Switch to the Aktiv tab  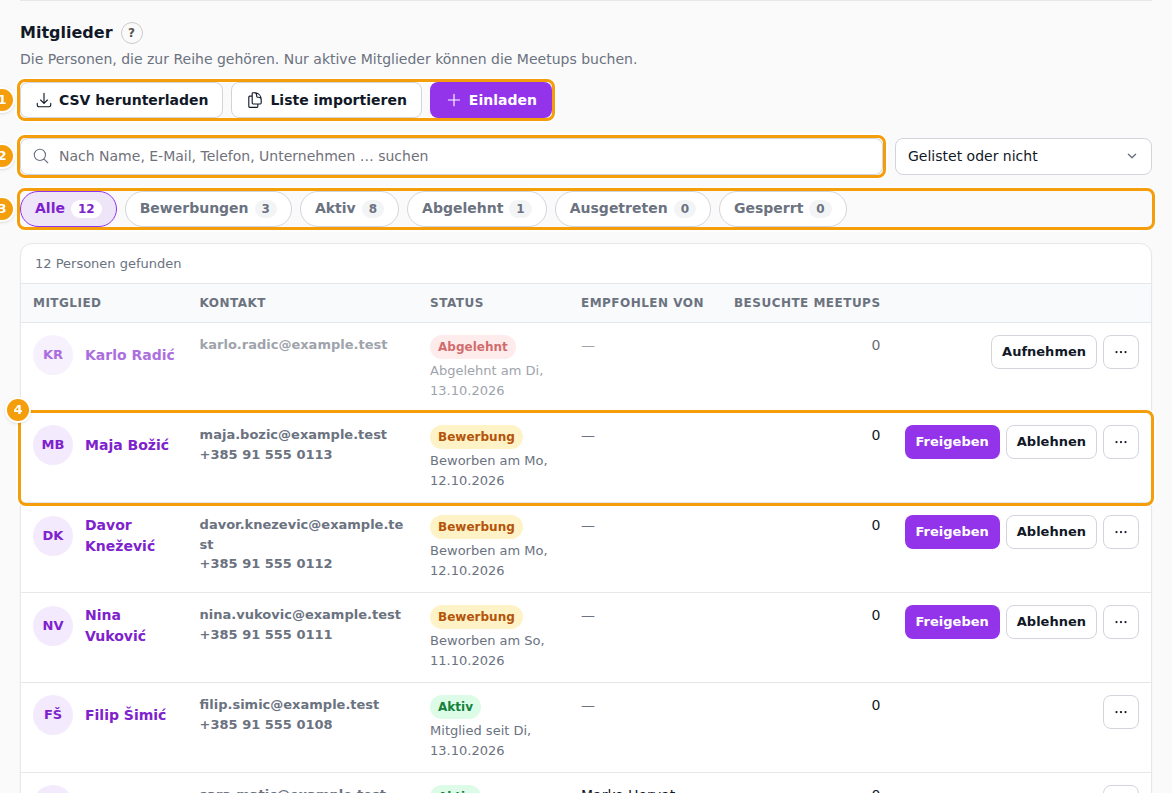click(349, 209)
